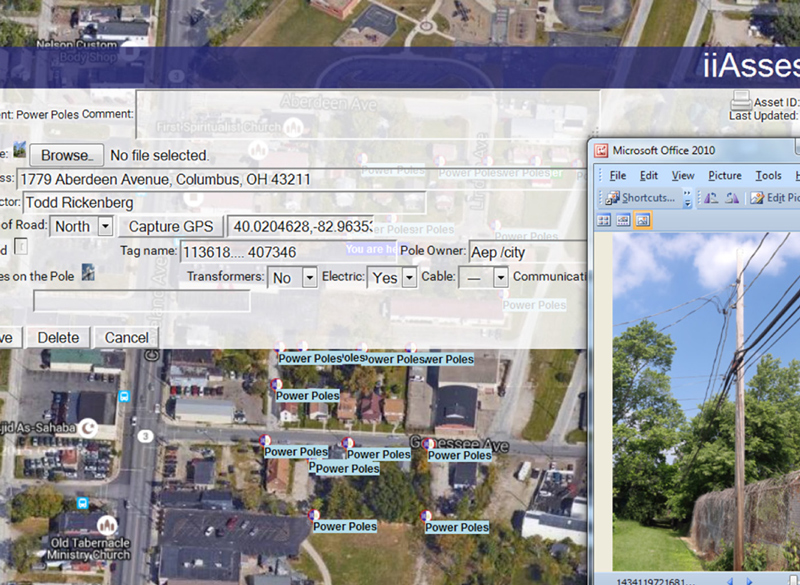Click the Pole Owner field Aep /city
Image resolution: width=800 pixels, height=585 pixels.
[528, 252]
